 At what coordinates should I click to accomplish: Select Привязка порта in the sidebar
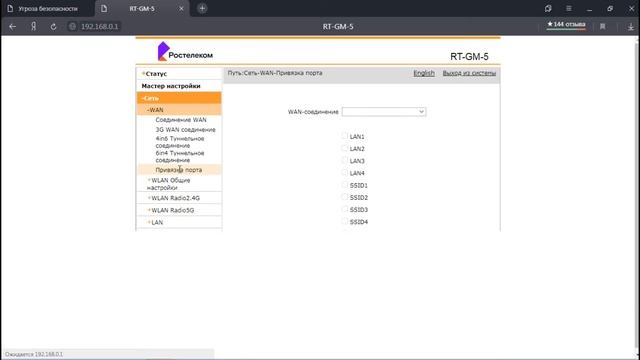179,170
